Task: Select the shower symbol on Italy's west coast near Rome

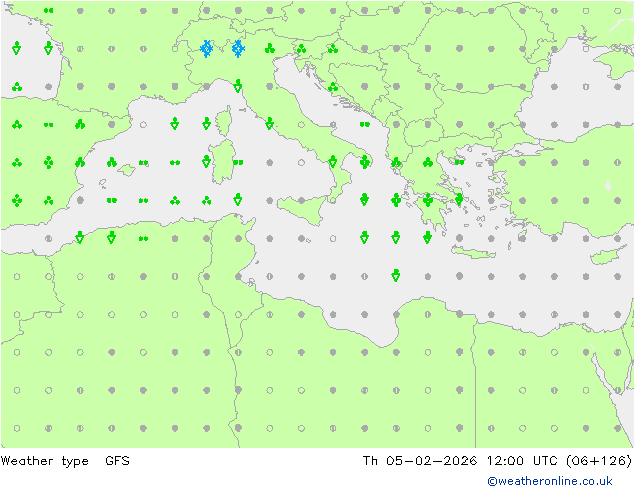Action: point(270,123)
